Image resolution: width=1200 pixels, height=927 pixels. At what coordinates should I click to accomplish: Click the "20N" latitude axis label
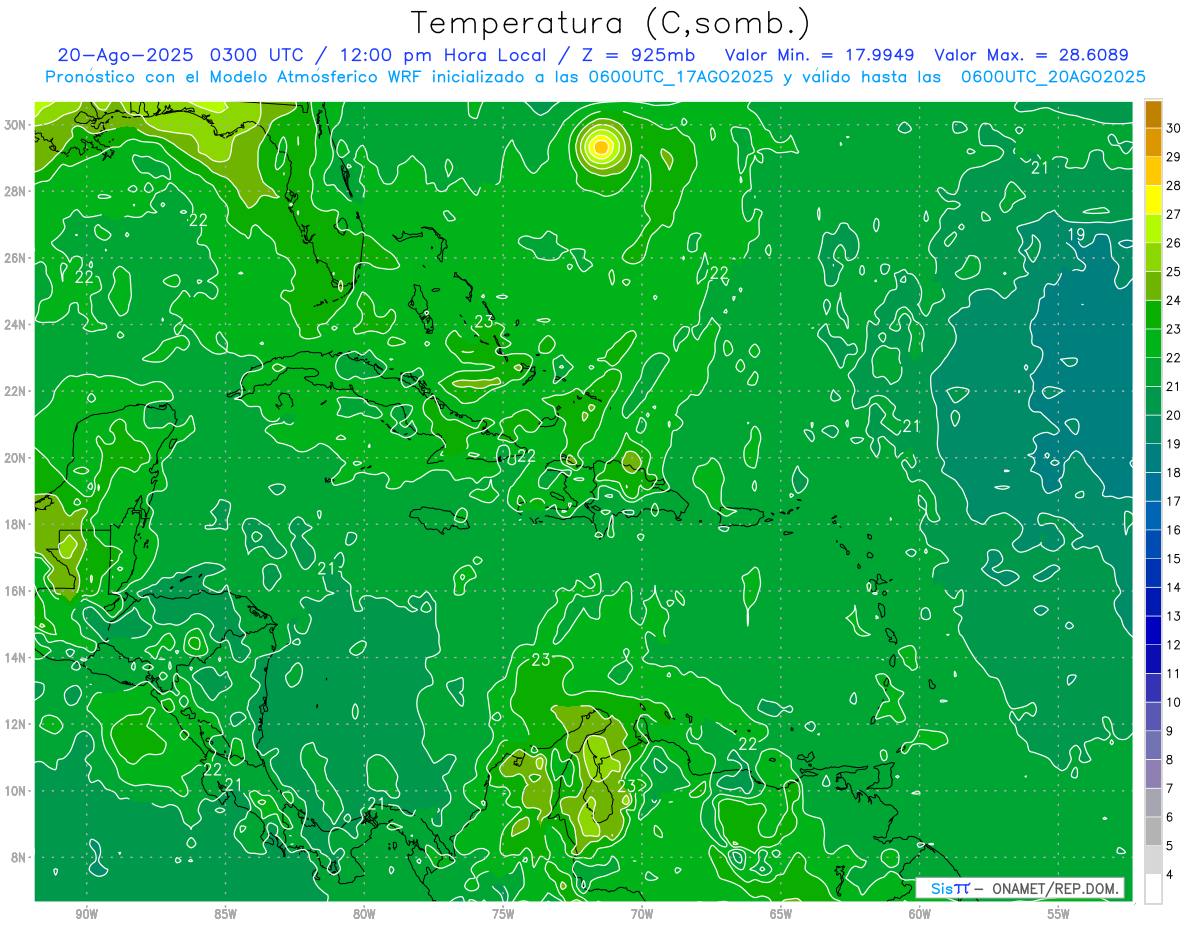point(15,458)
